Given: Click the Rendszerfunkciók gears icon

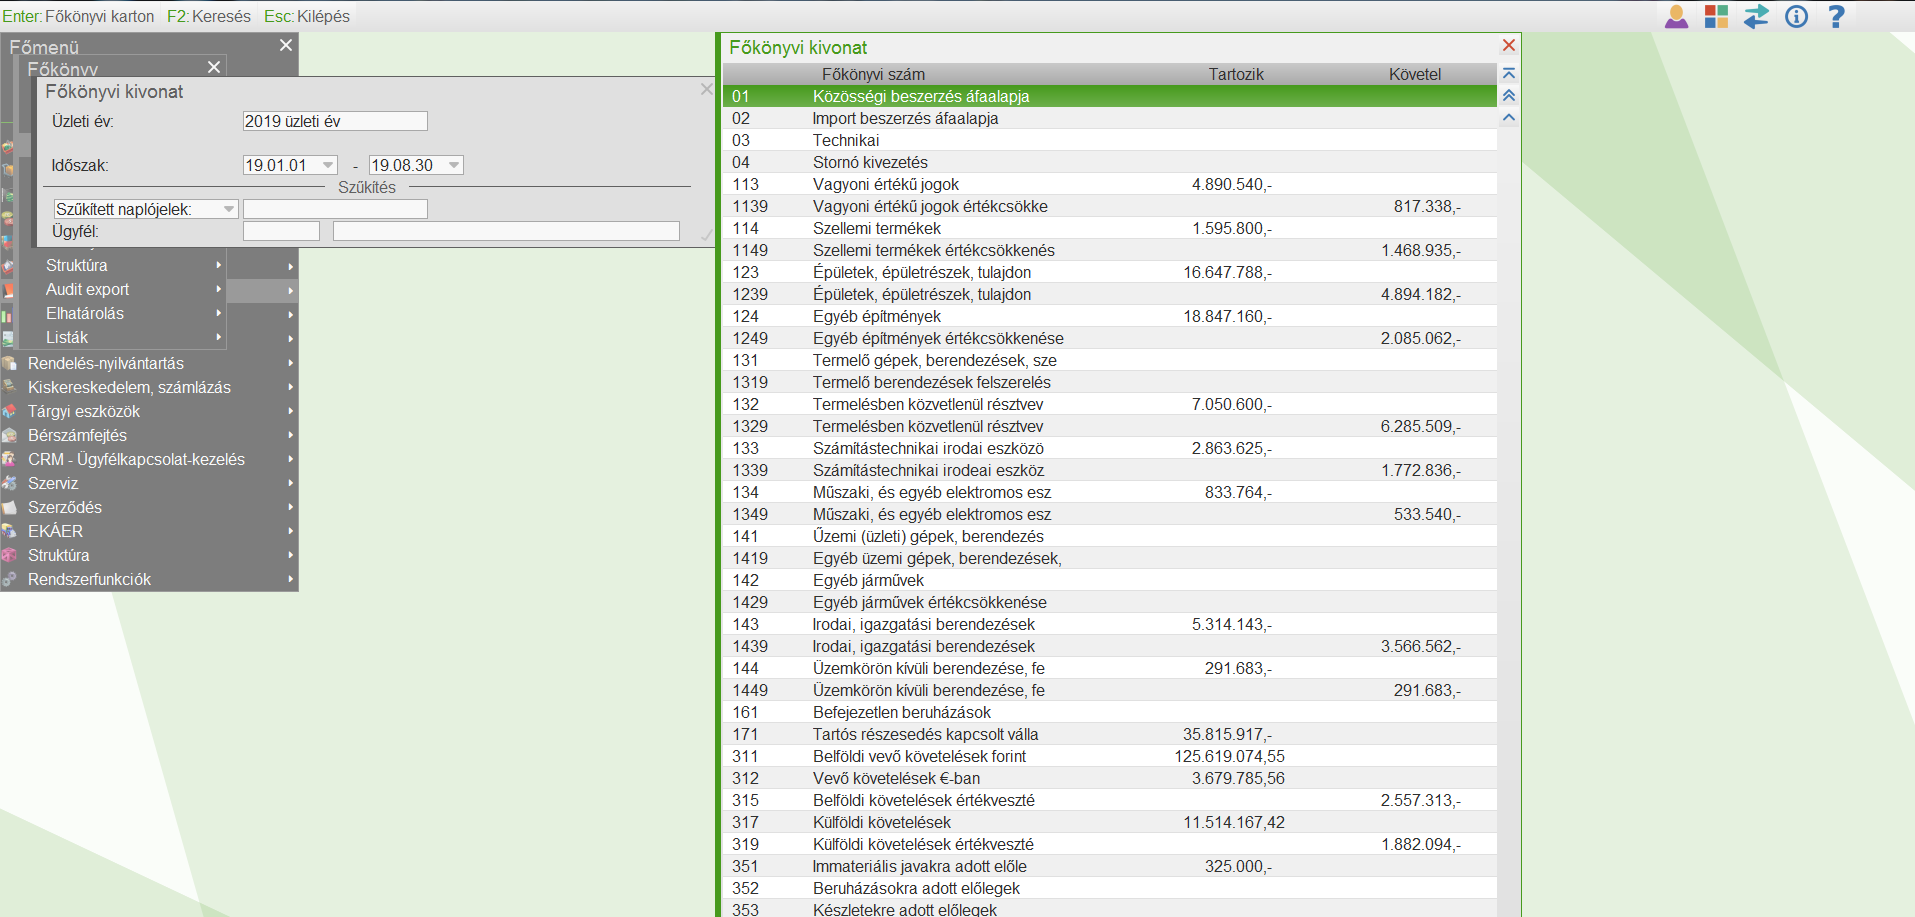Looking at the screenshot, I should 9,580.
